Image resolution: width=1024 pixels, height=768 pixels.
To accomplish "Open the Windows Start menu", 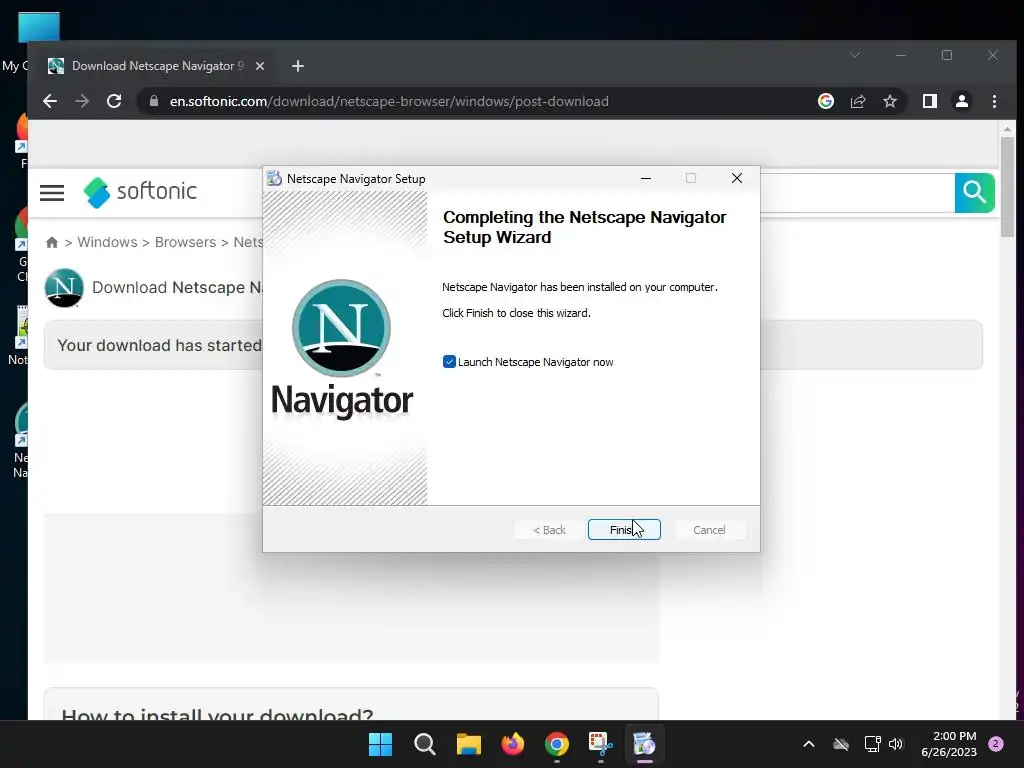I will click(380, 744).
